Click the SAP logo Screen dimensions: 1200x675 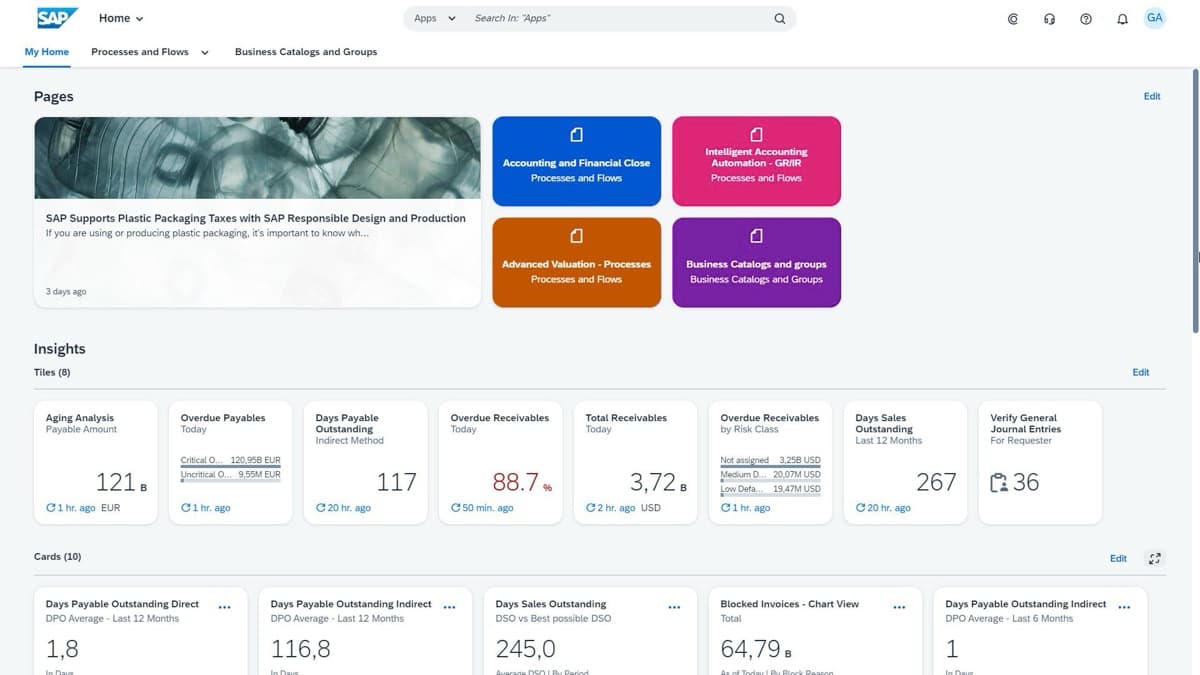pos(55,17)
